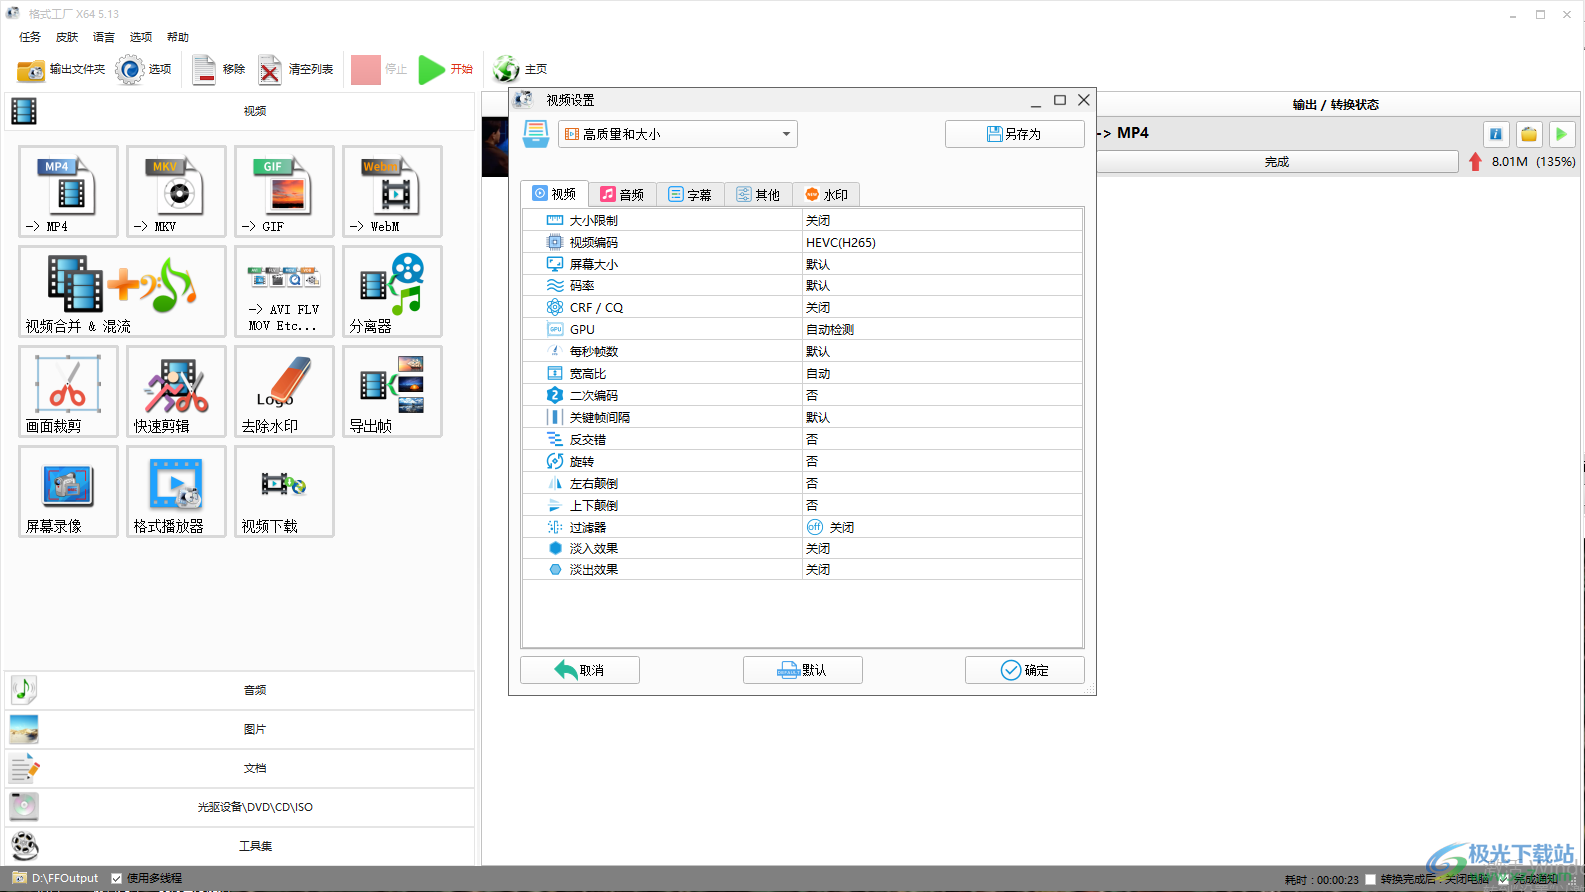Screen dimensions: 1585x892
Task: Toggle 转换完成后:关闭电脑 checkbox
Action: click(x=1370, y=879)
